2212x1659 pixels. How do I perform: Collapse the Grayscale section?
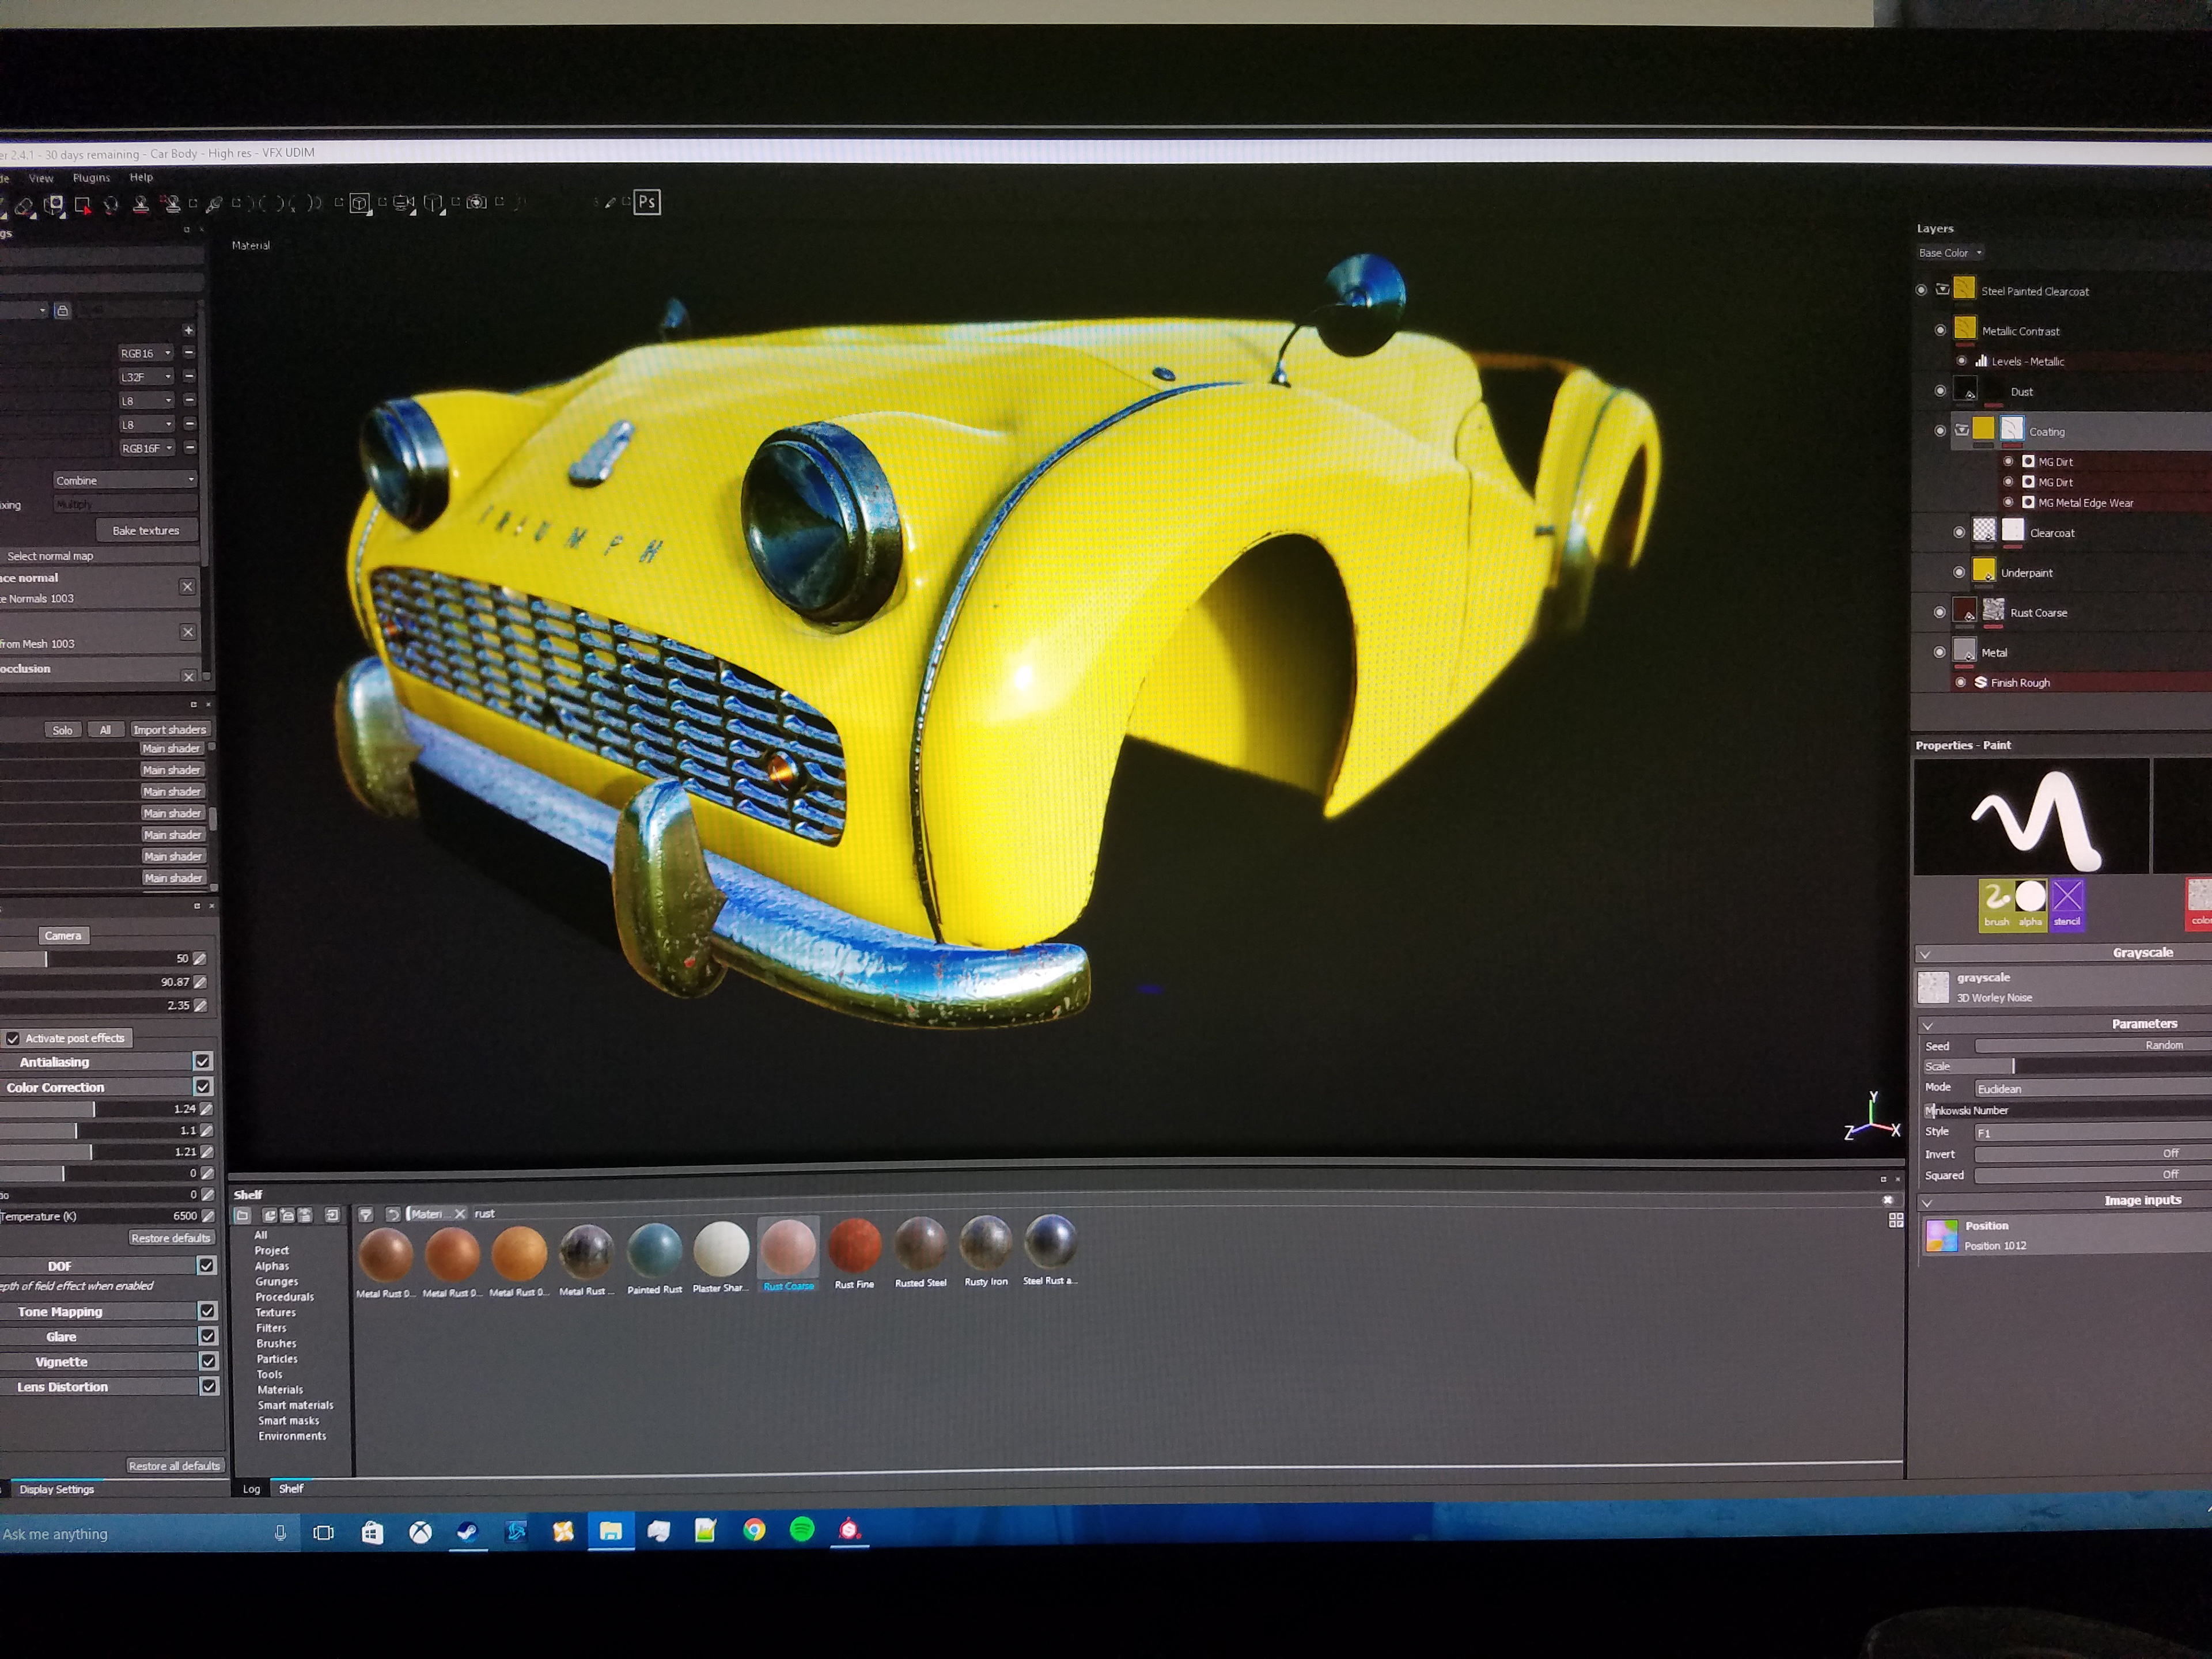(x=1925, y=954)
